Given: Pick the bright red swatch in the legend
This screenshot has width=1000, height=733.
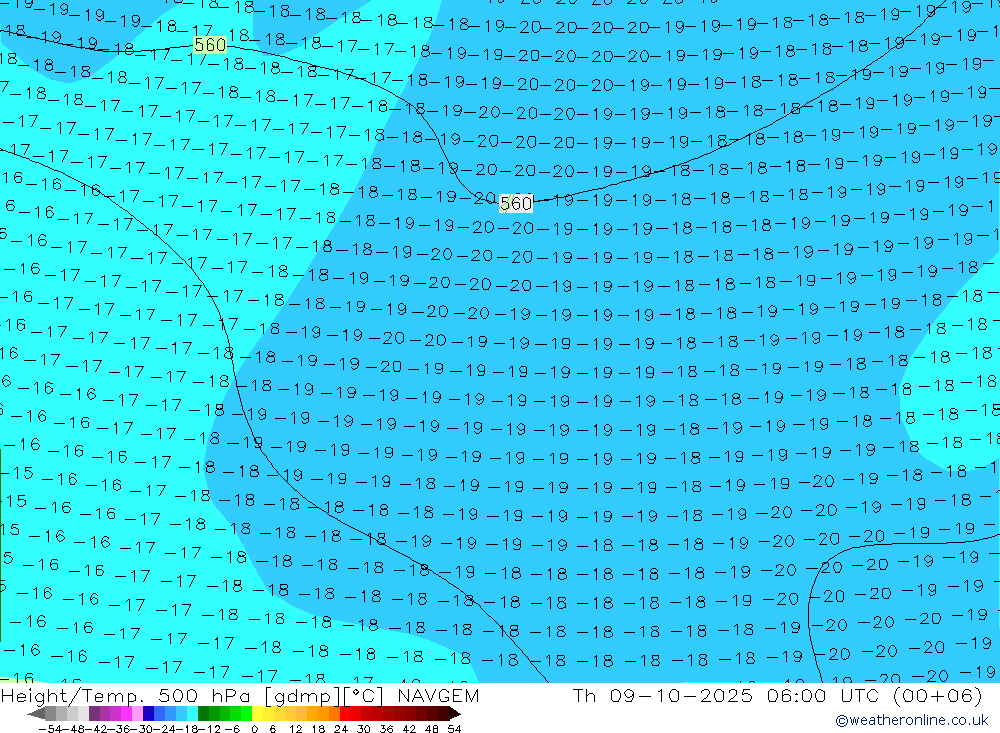Looking at the screenshot, I should click(345, 714).
